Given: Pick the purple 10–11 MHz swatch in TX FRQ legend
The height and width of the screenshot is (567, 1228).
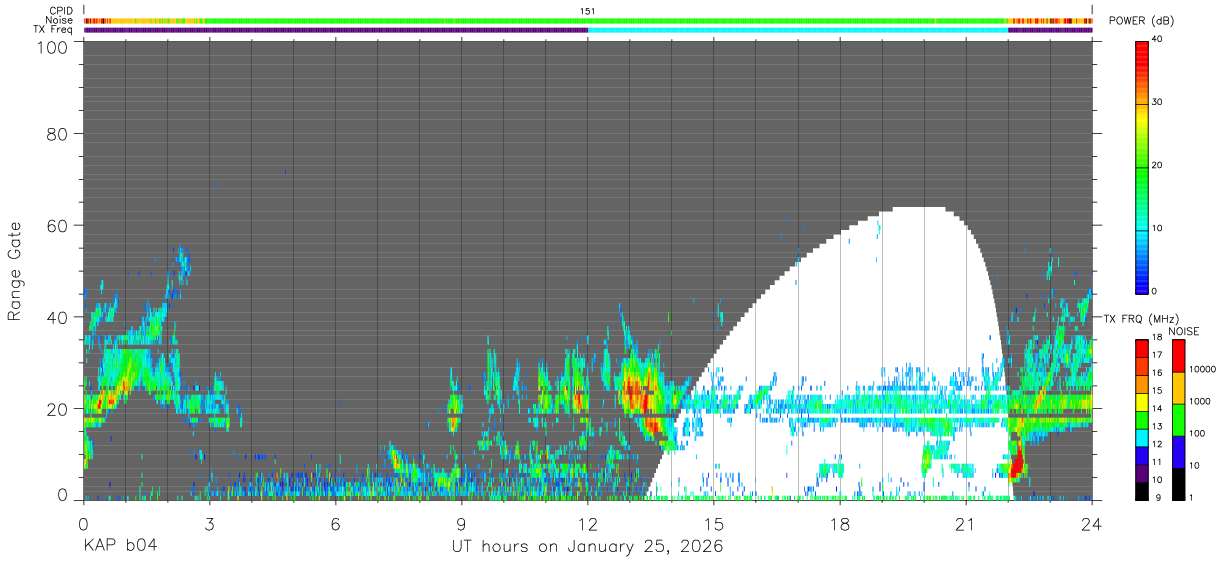Looking at the screenshot, I should (1143, 473).
